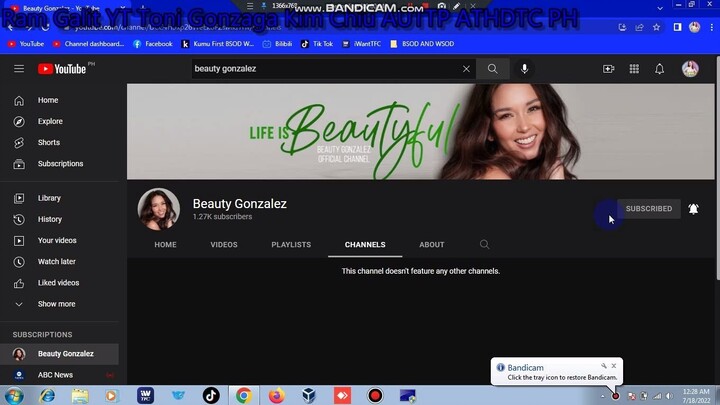Open VirtualBox from taskbar
This screenshot has height=405, width=720.
309,395
